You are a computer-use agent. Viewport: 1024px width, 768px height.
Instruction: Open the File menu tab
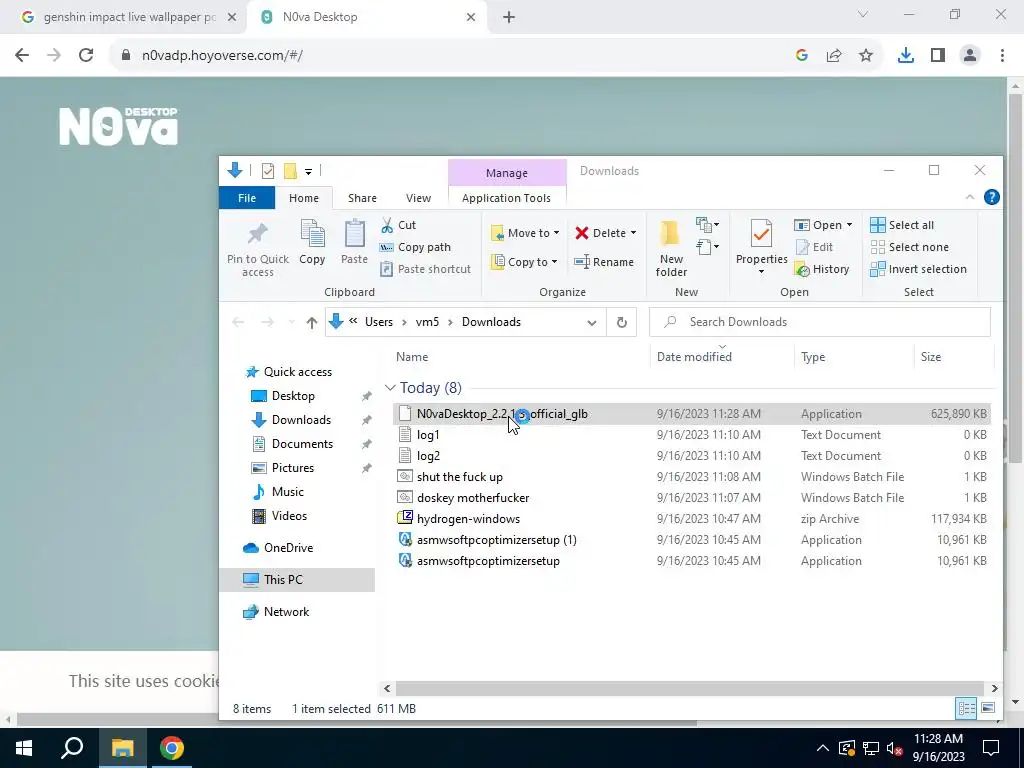247,198
